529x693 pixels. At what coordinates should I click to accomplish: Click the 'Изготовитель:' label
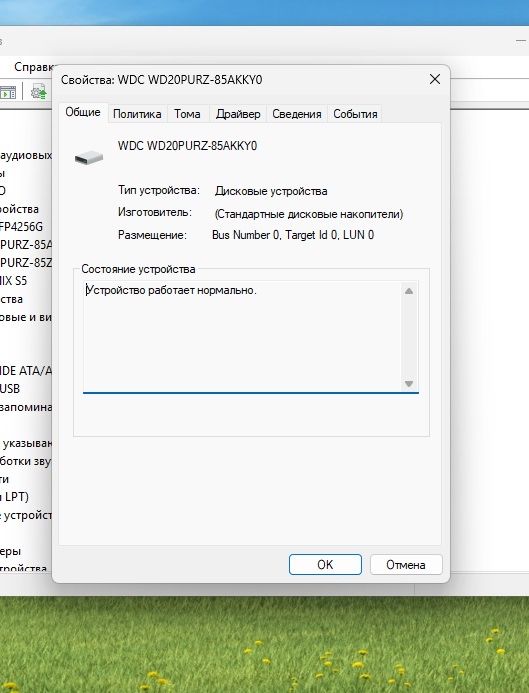[x=155, y=212]
